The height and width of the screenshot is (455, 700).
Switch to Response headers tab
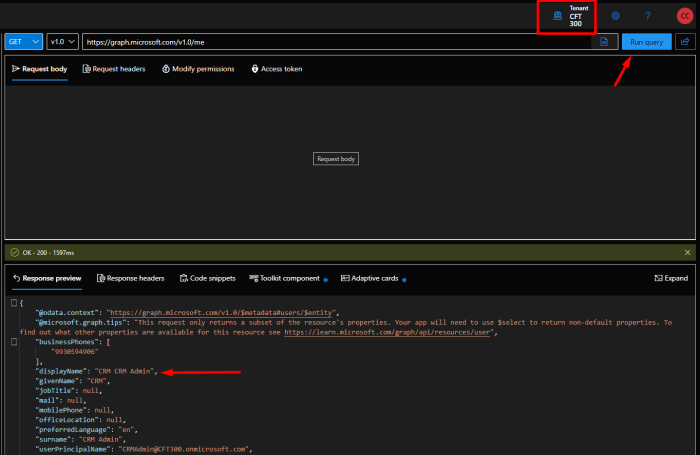point(130,278)
